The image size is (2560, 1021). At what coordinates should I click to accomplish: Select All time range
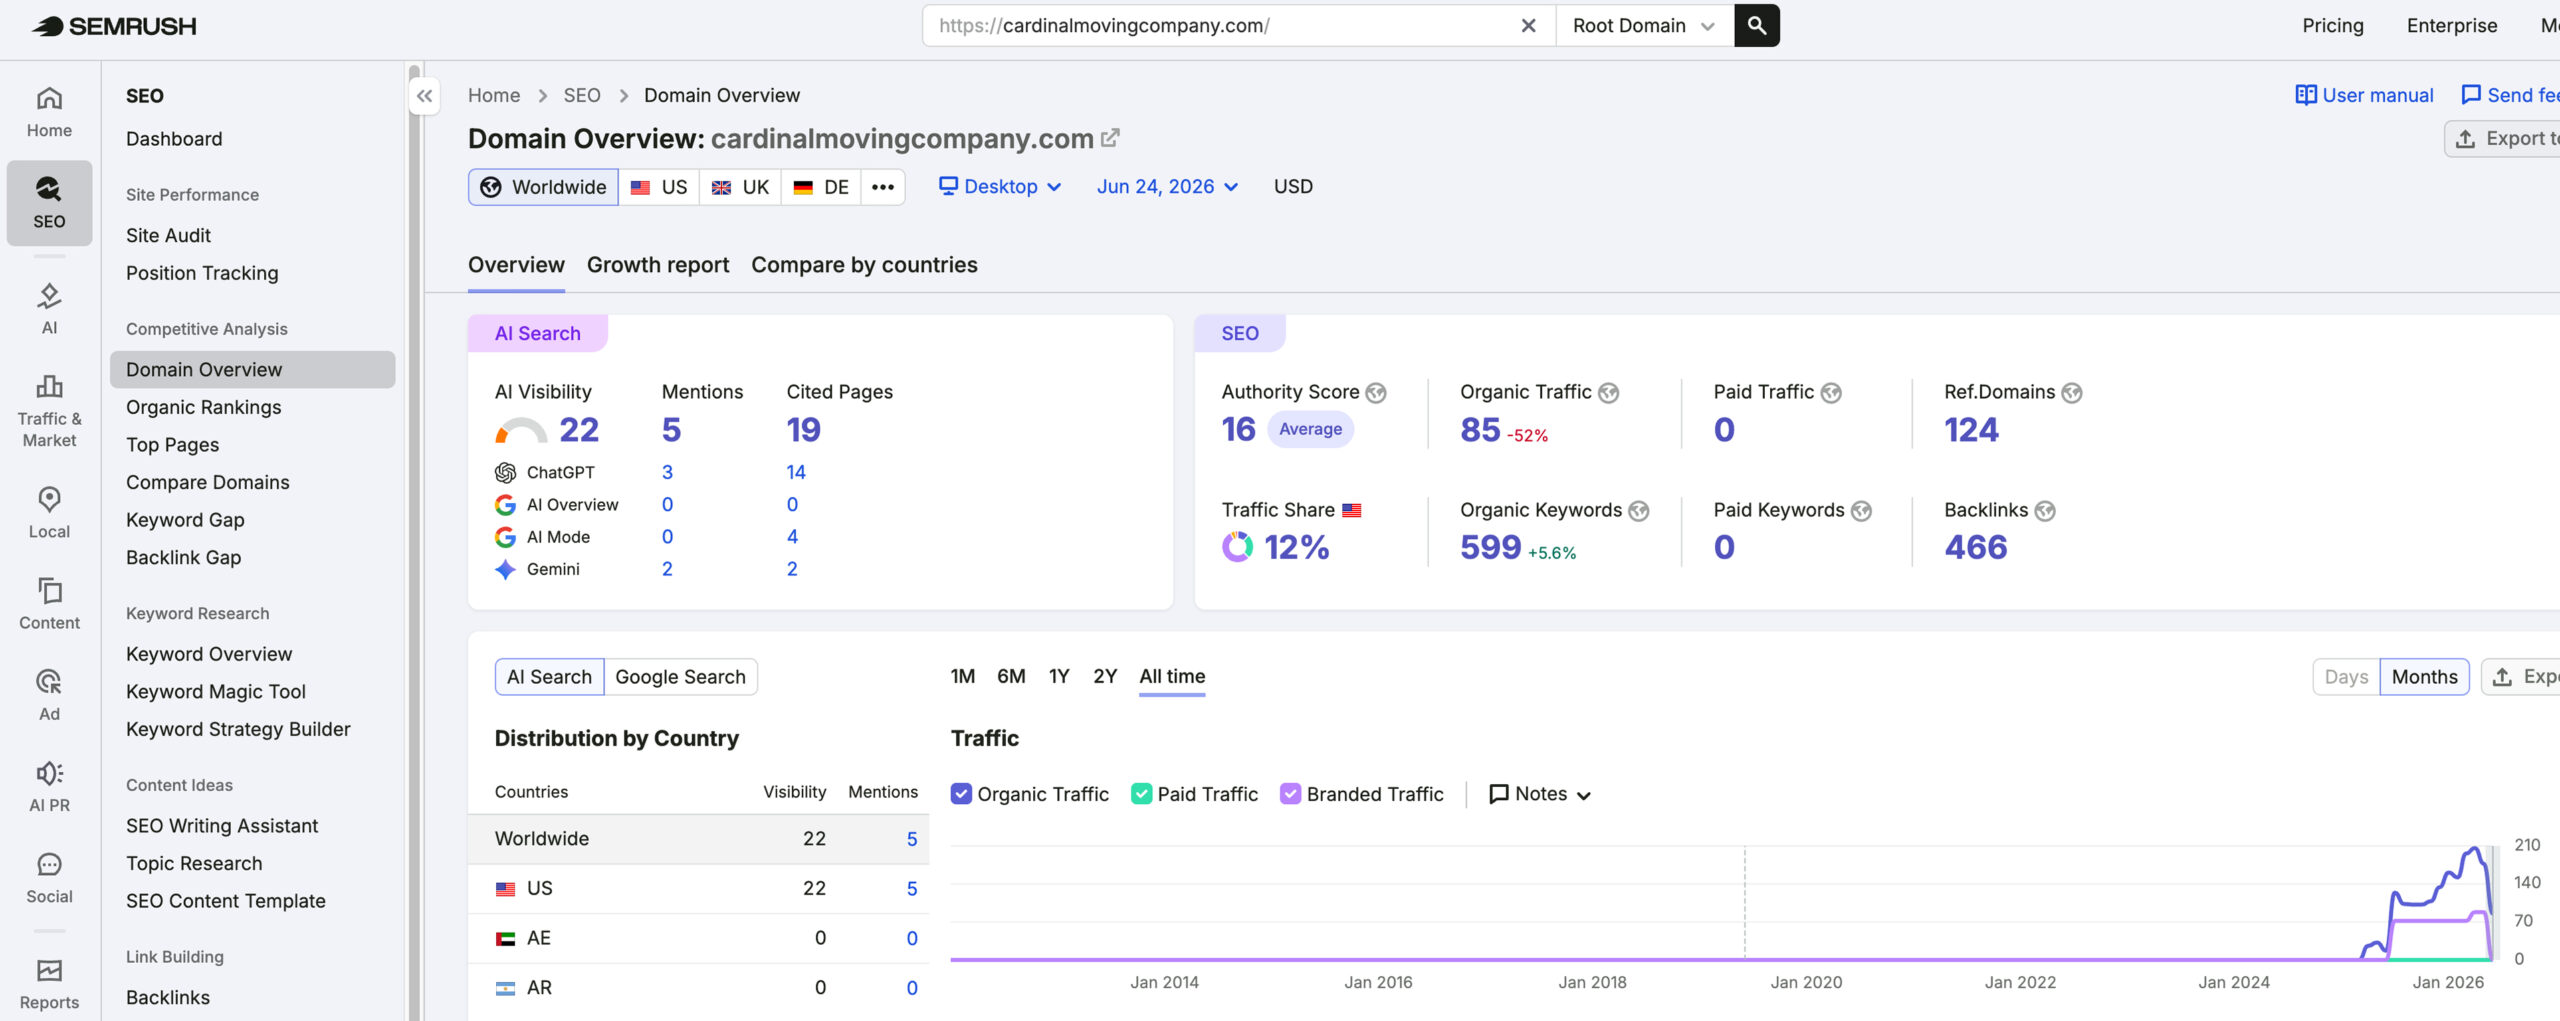(1172, 677)
